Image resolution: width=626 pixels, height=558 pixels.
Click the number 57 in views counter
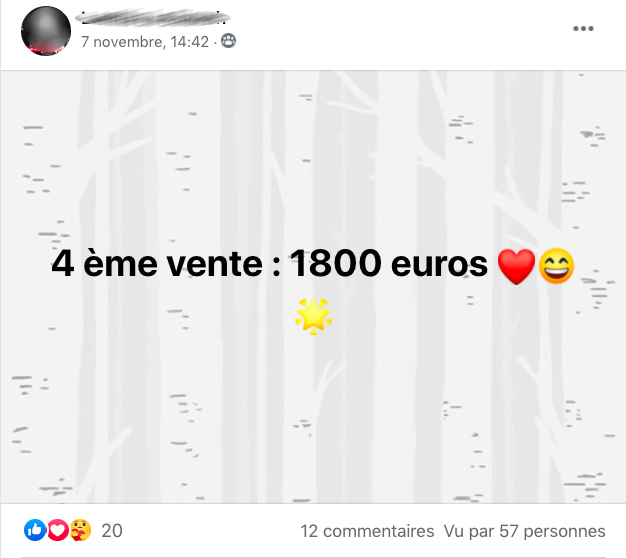tap(509, 531)
